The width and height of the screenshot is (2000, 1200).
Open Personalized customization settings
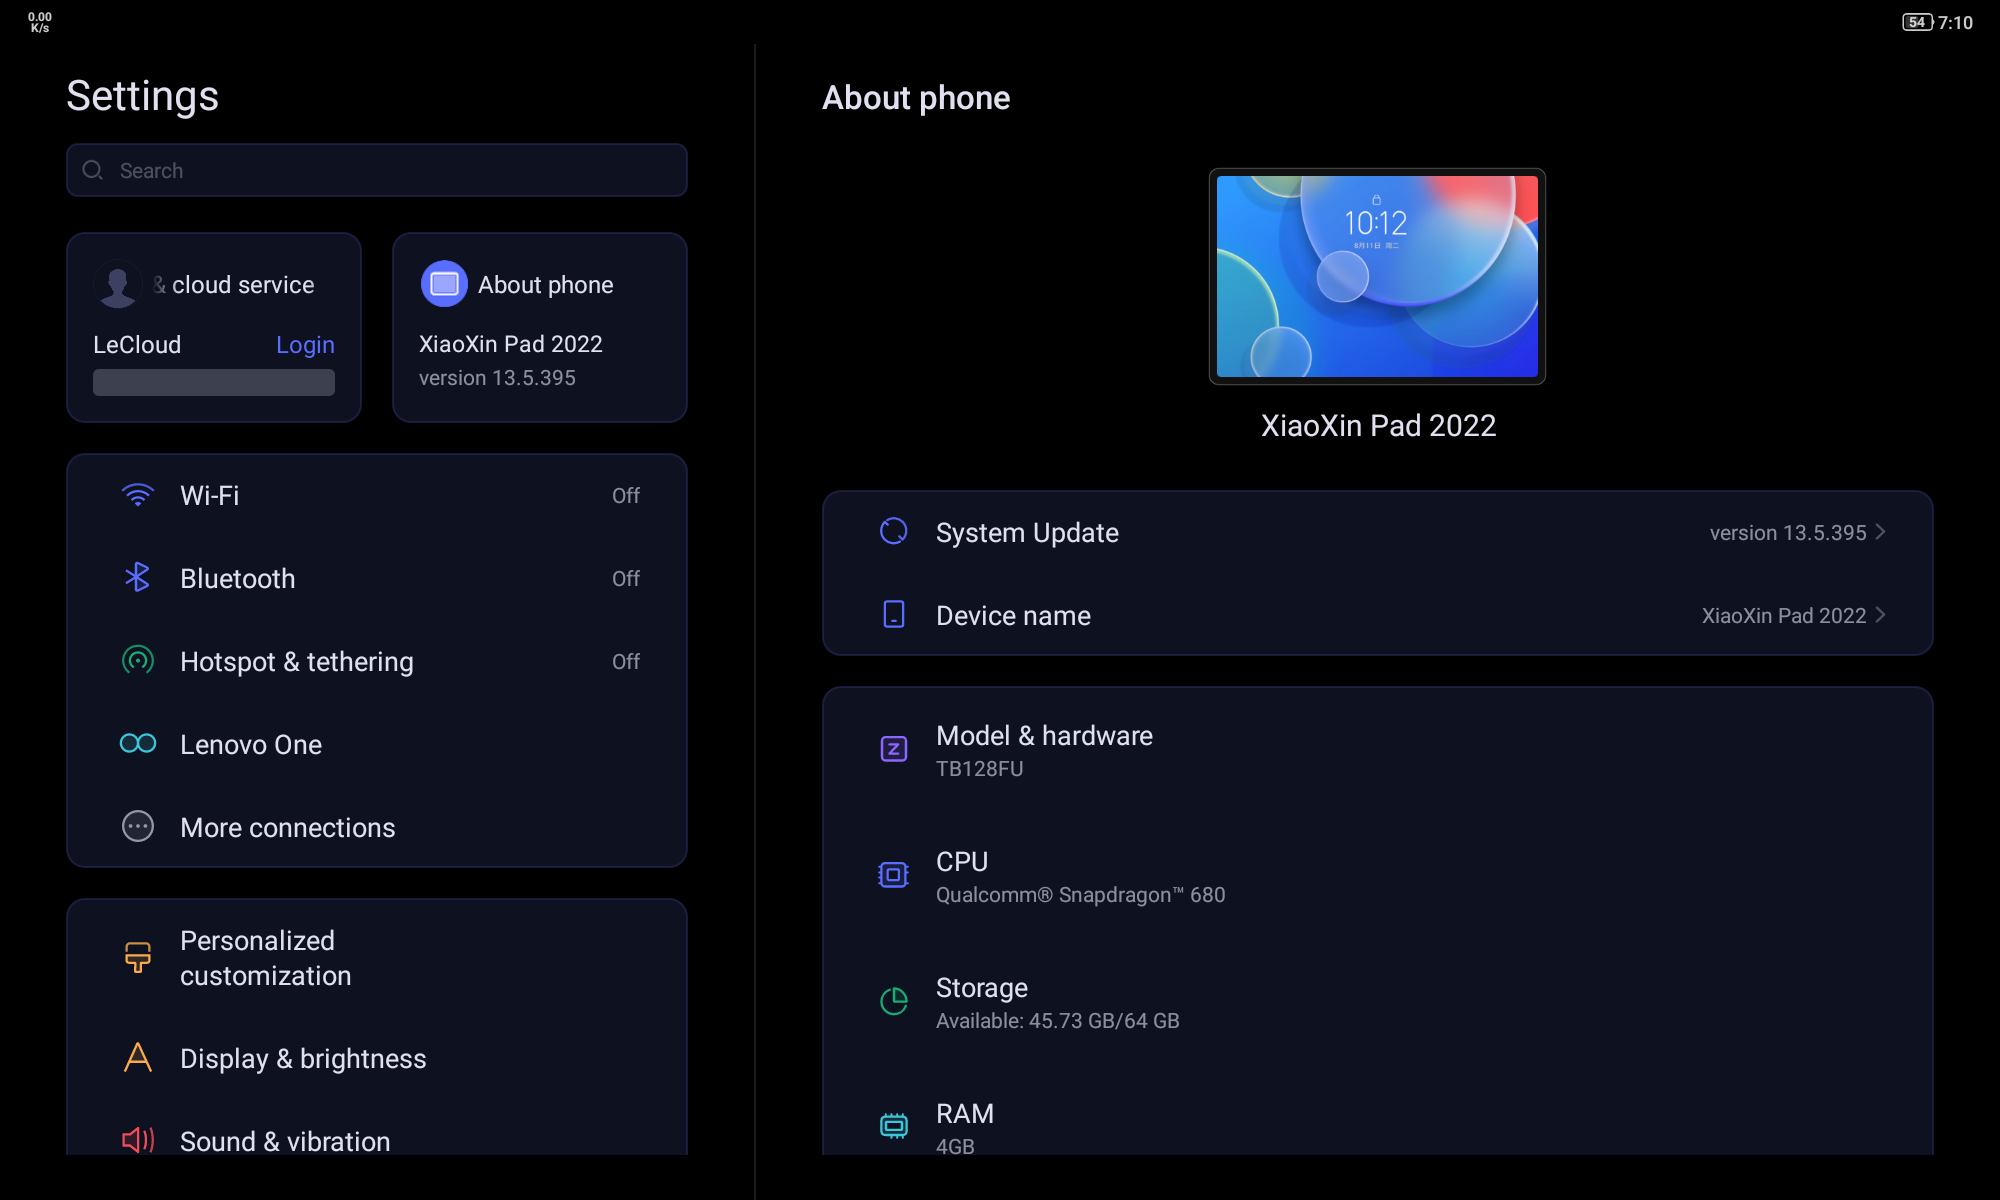[265, 958]
